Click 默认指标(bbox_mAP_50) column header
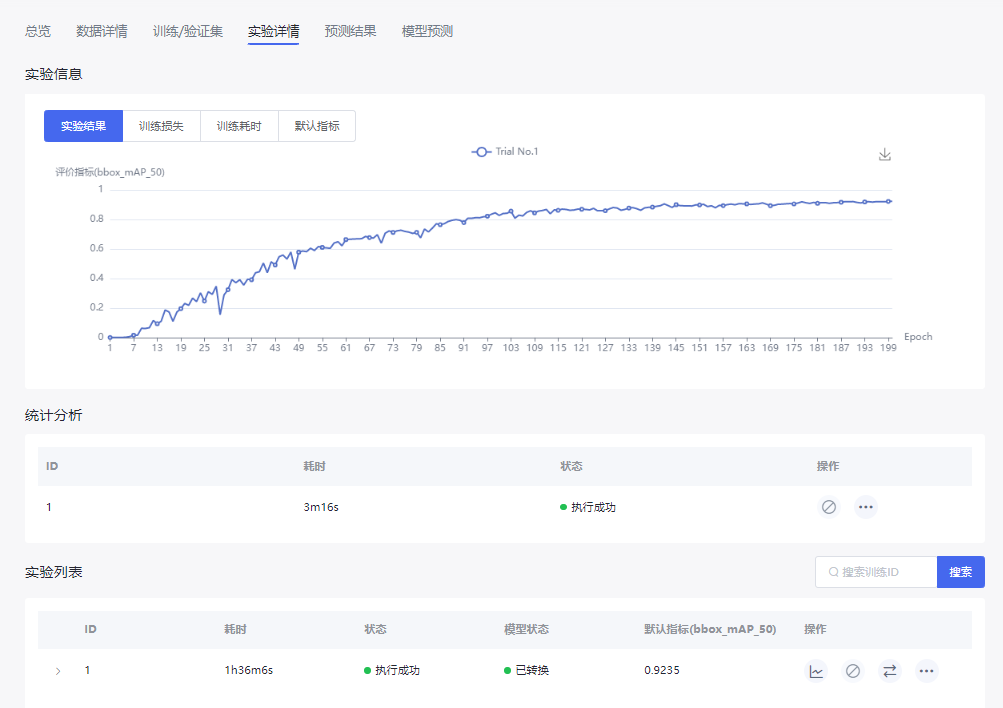 click(710, 629)
